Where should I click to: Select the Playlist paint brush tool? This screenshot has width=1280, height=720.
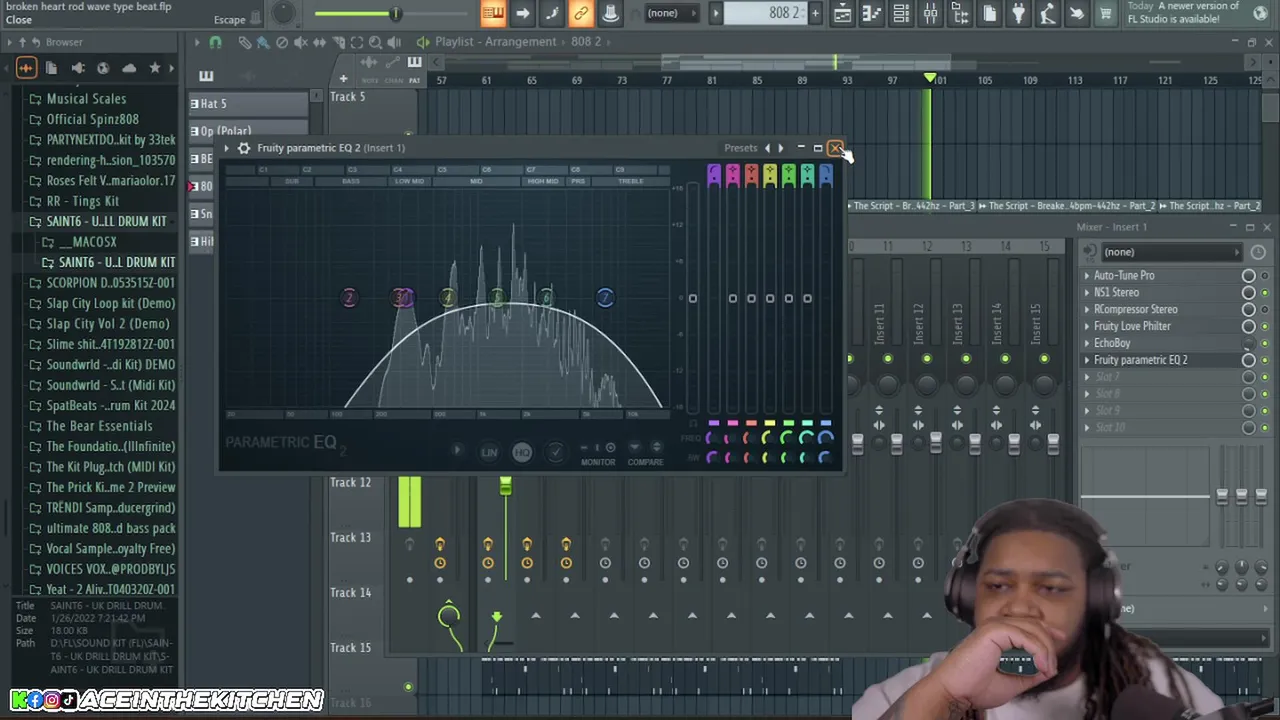[263, 42]
